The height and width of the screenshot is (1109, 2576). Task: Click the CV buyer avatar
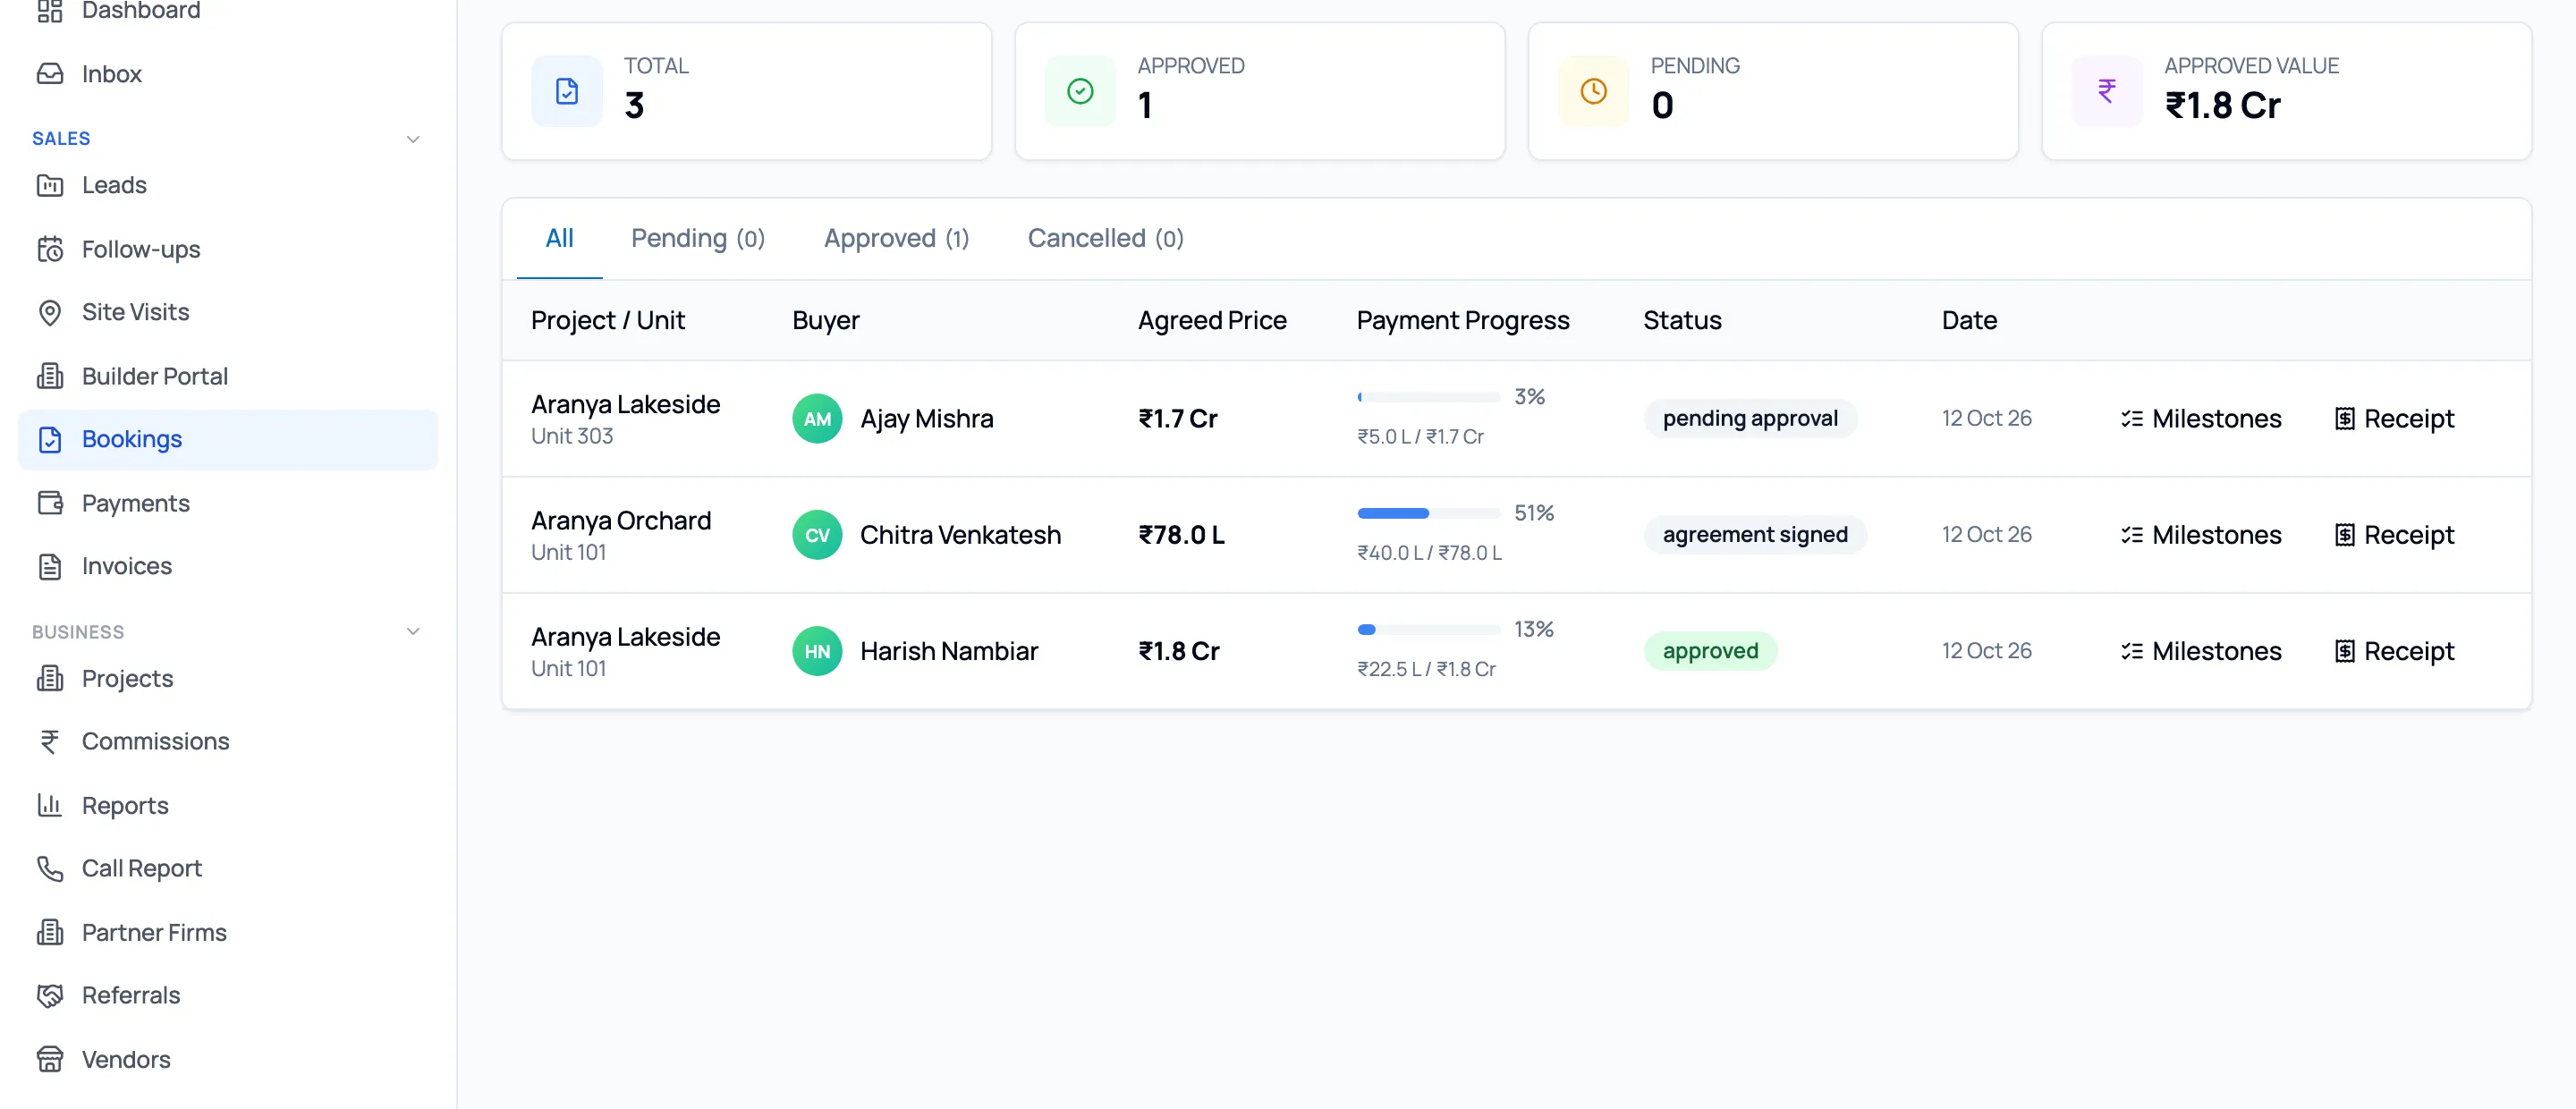pyautogui.click(x=817, y=535)
